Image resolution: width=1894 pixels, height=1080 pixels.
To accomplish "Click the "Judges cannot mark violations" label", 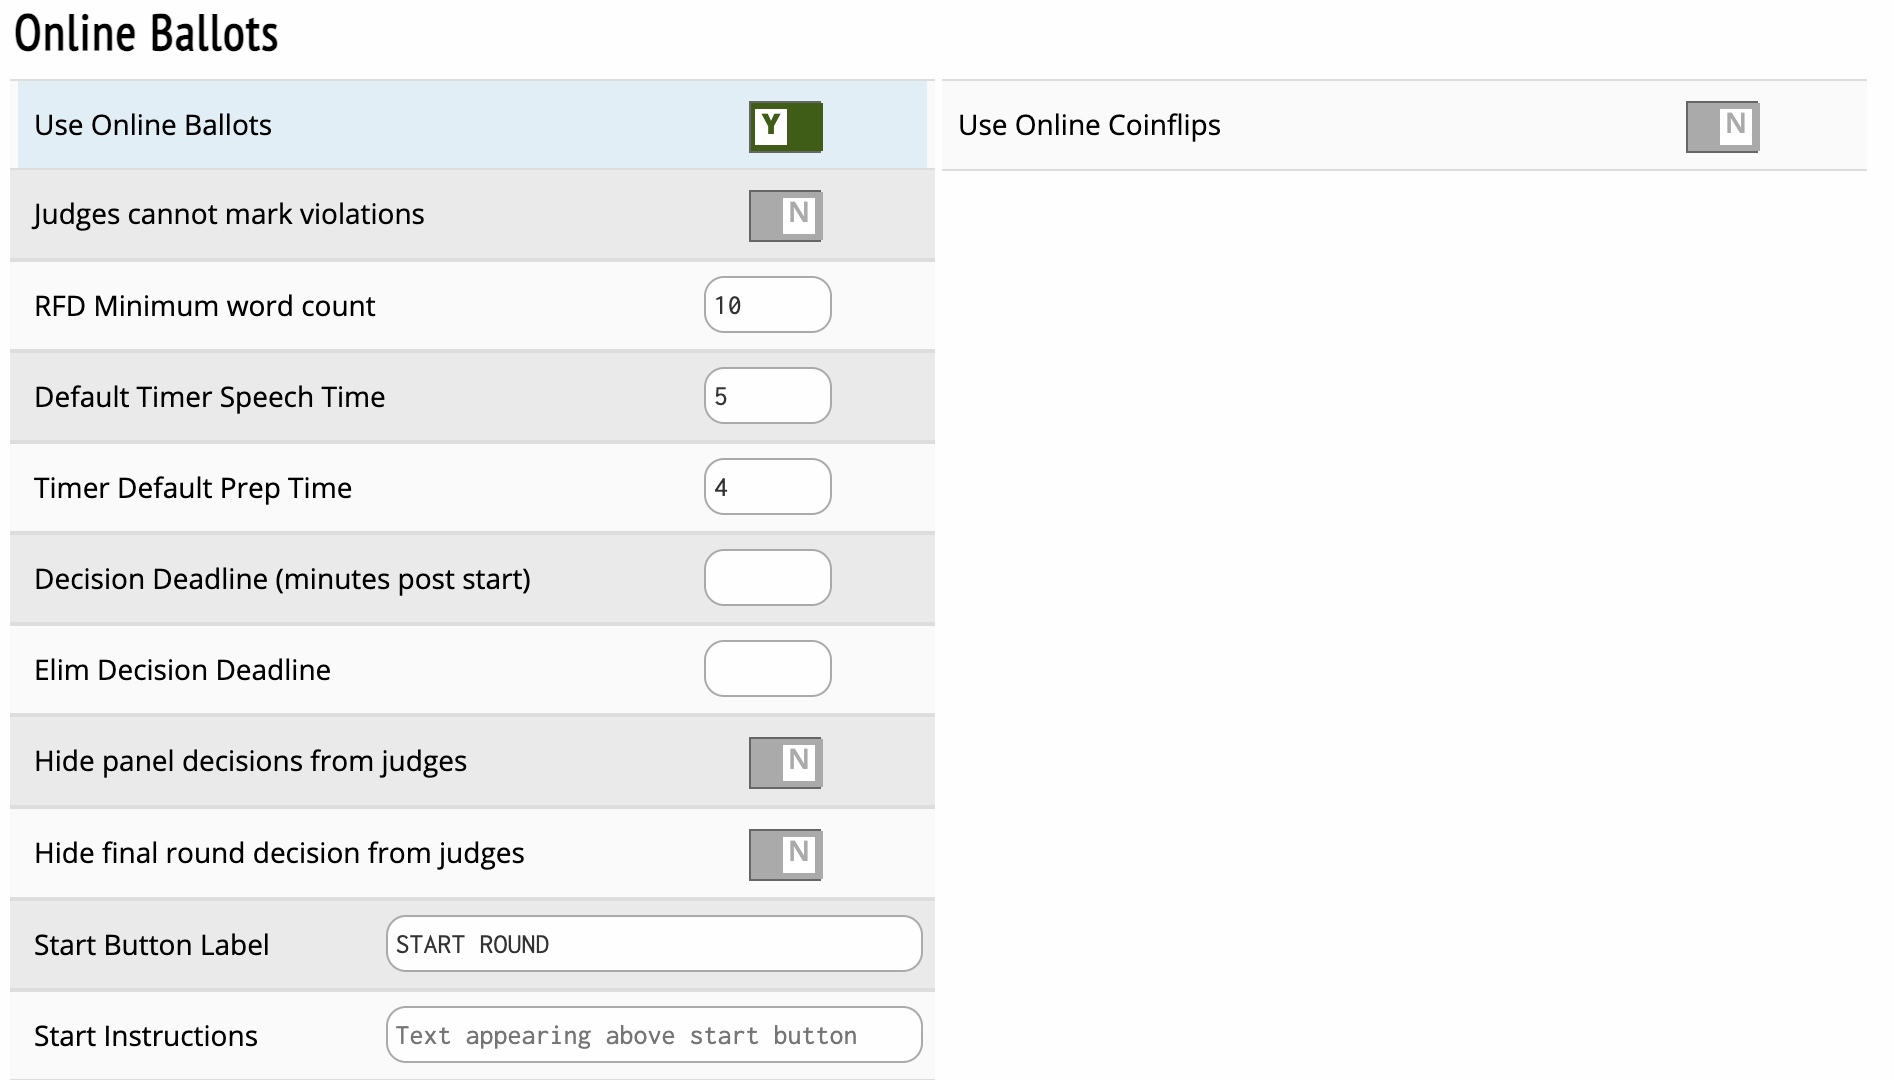I will [229, 214].
